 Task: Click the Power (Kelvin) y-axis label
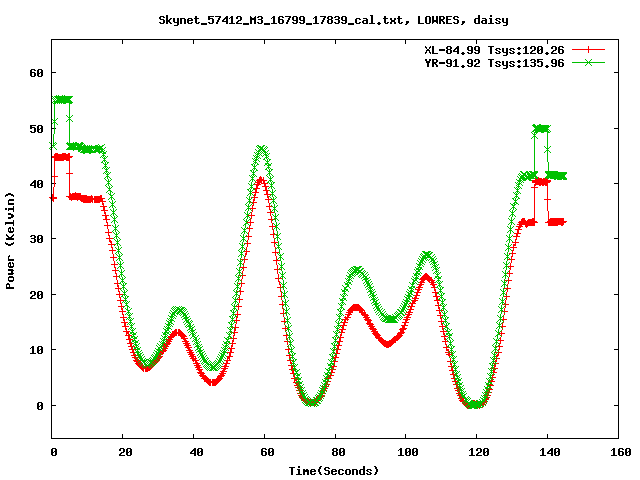point(10,241)
